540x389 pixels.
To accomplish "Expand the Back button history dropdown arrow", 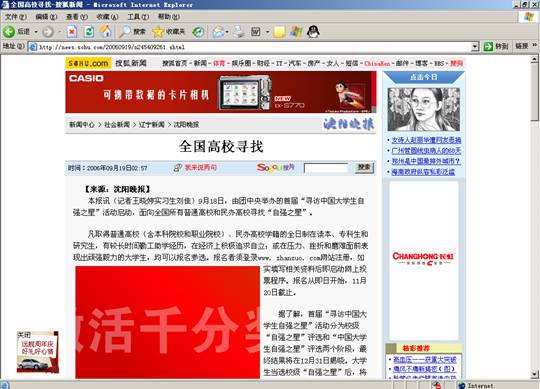I will pyautogui.click(x=36, y=32).
